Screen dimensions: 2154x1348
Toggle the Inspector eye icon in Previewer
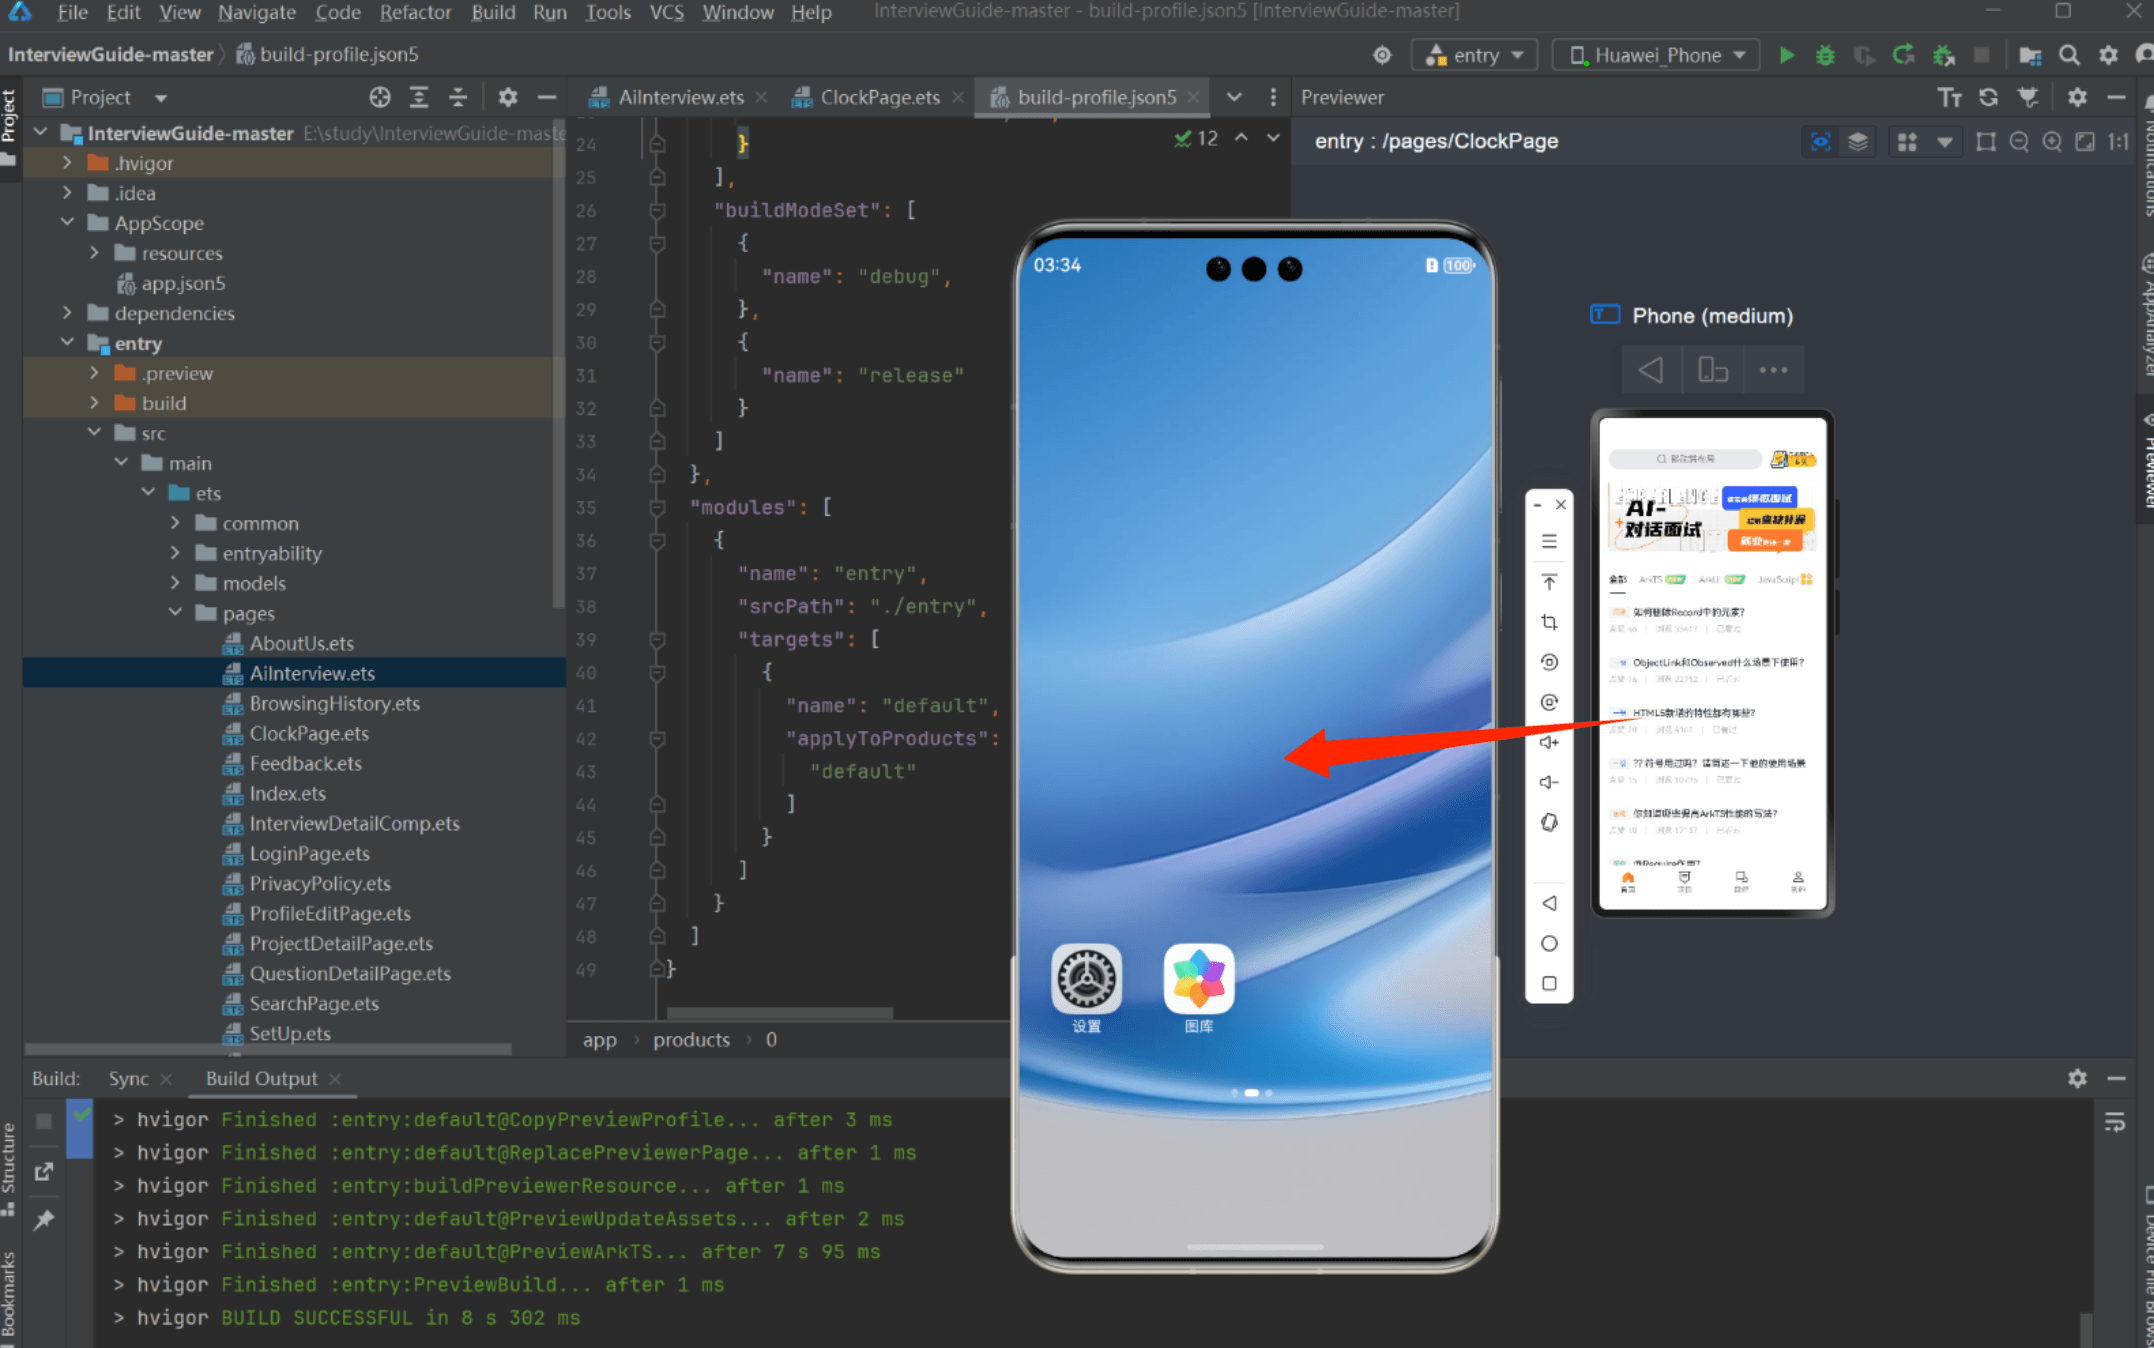pyautogui.click(x=1820, y=141)
